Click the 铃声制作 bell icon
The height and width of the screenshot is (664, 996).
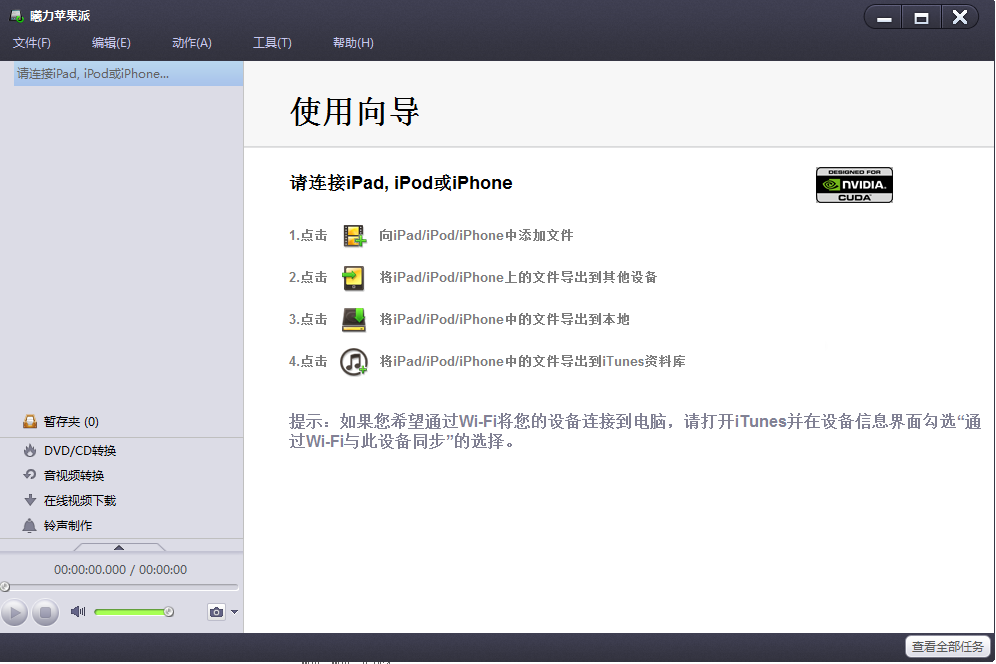click(29, 525)
